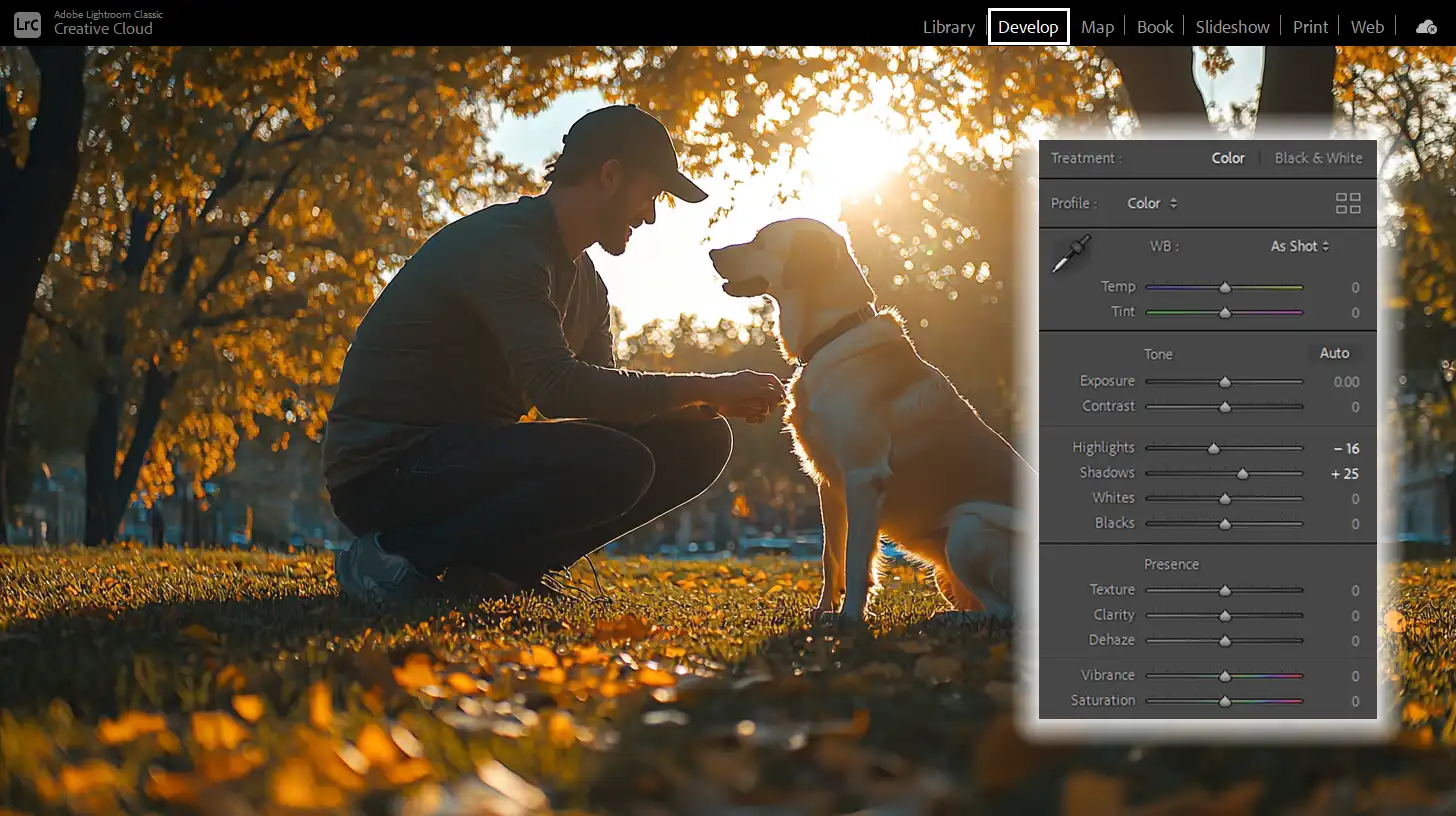
Task: Click the Contrast value field
Action: pos(1355,407)
